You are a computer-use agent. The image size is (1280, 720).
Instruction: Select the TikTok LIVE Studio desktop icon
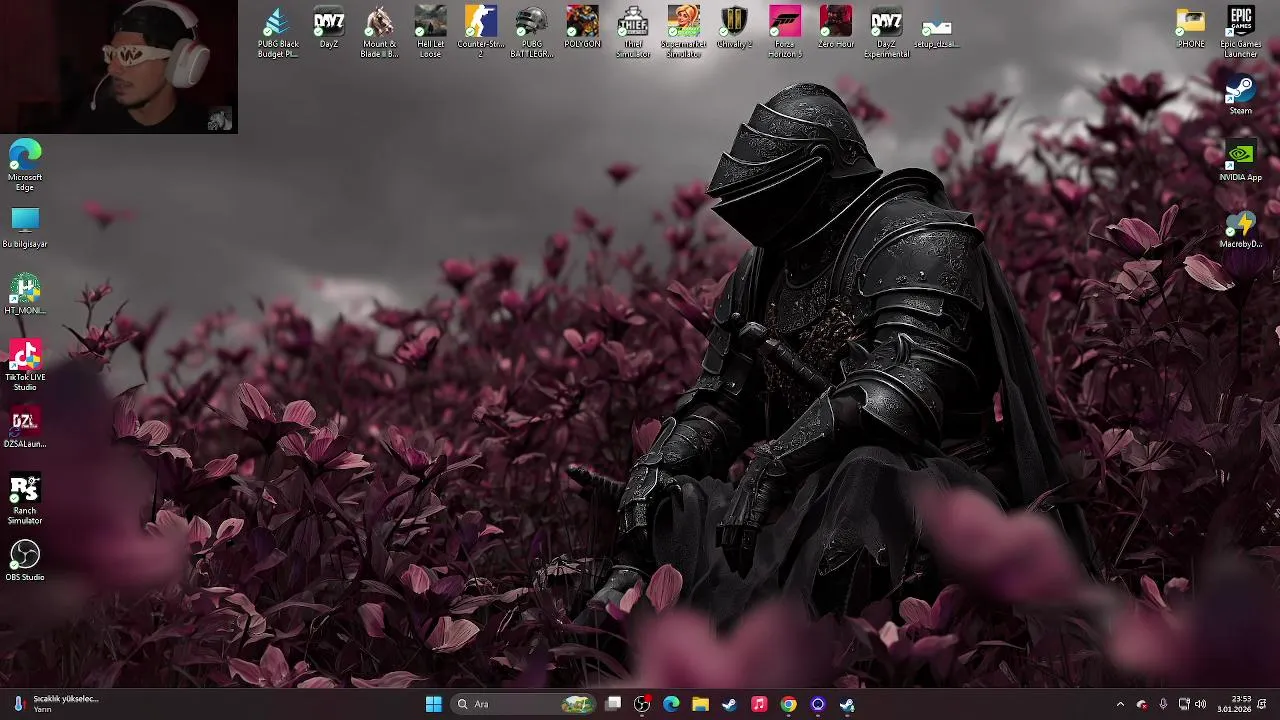[25, 365]
